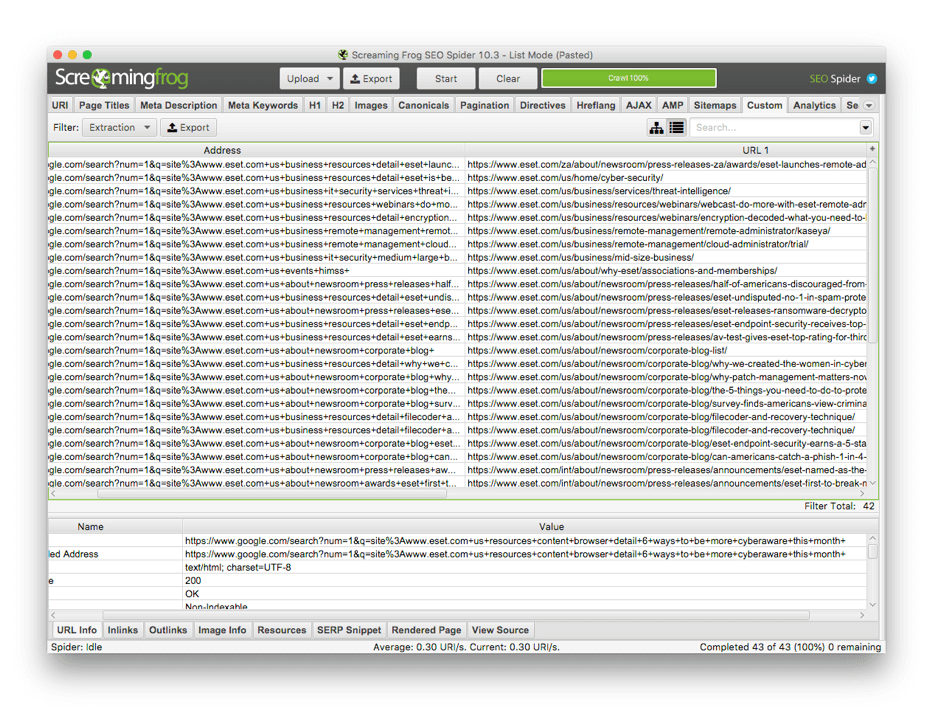Click details pane horizontal scrollbar

click(456, 615)
